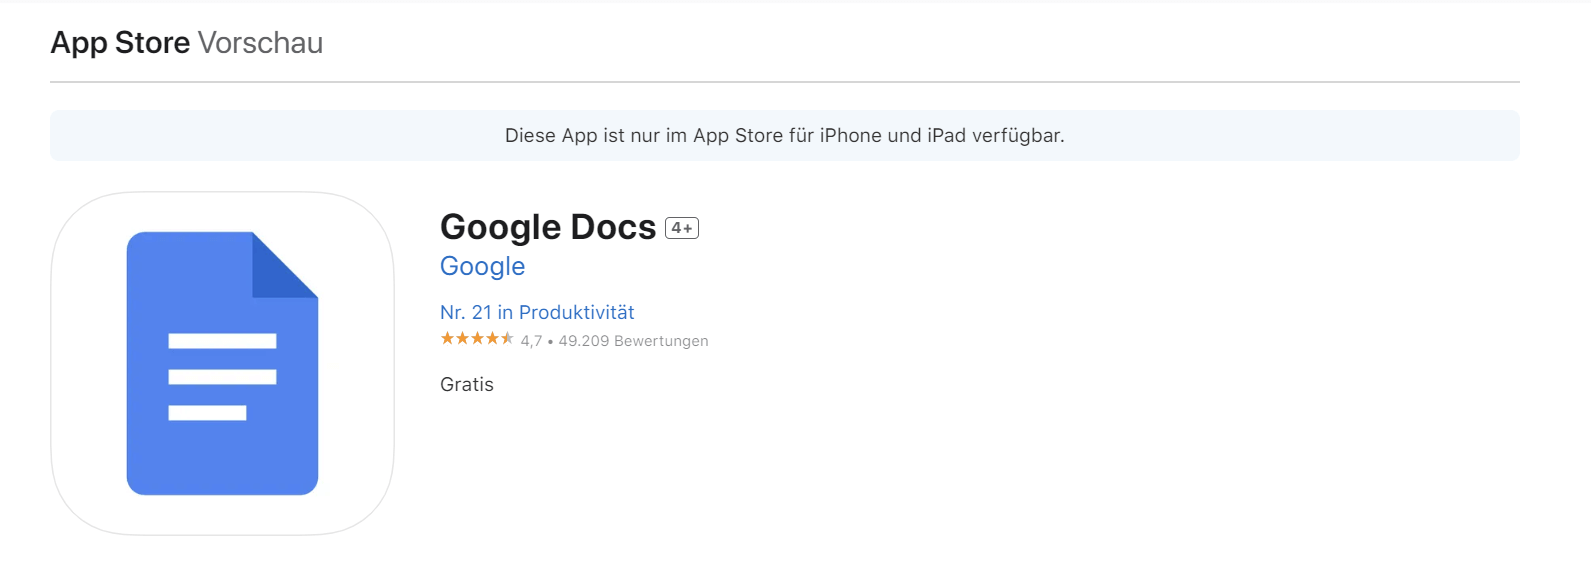Click the first orange rating star

tap(447, 339)
